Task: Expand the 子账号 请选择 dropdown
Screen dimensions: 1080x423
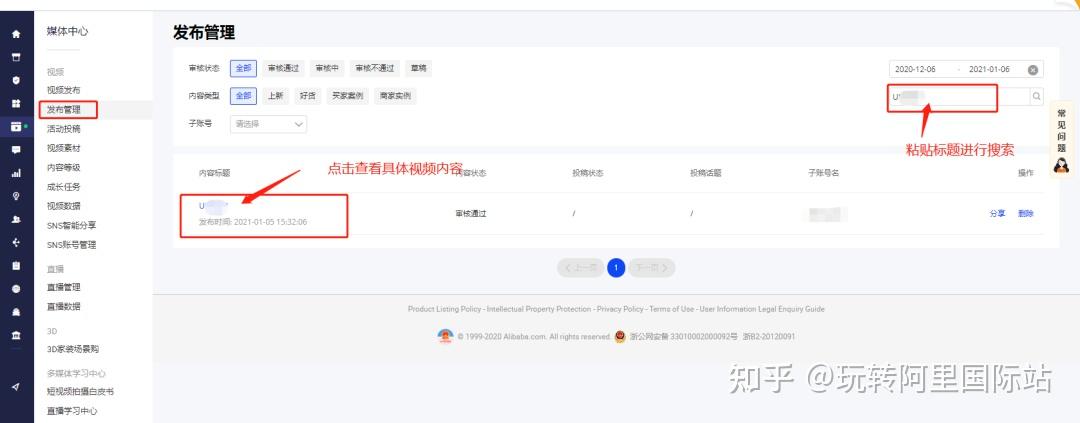Action: 268,124
